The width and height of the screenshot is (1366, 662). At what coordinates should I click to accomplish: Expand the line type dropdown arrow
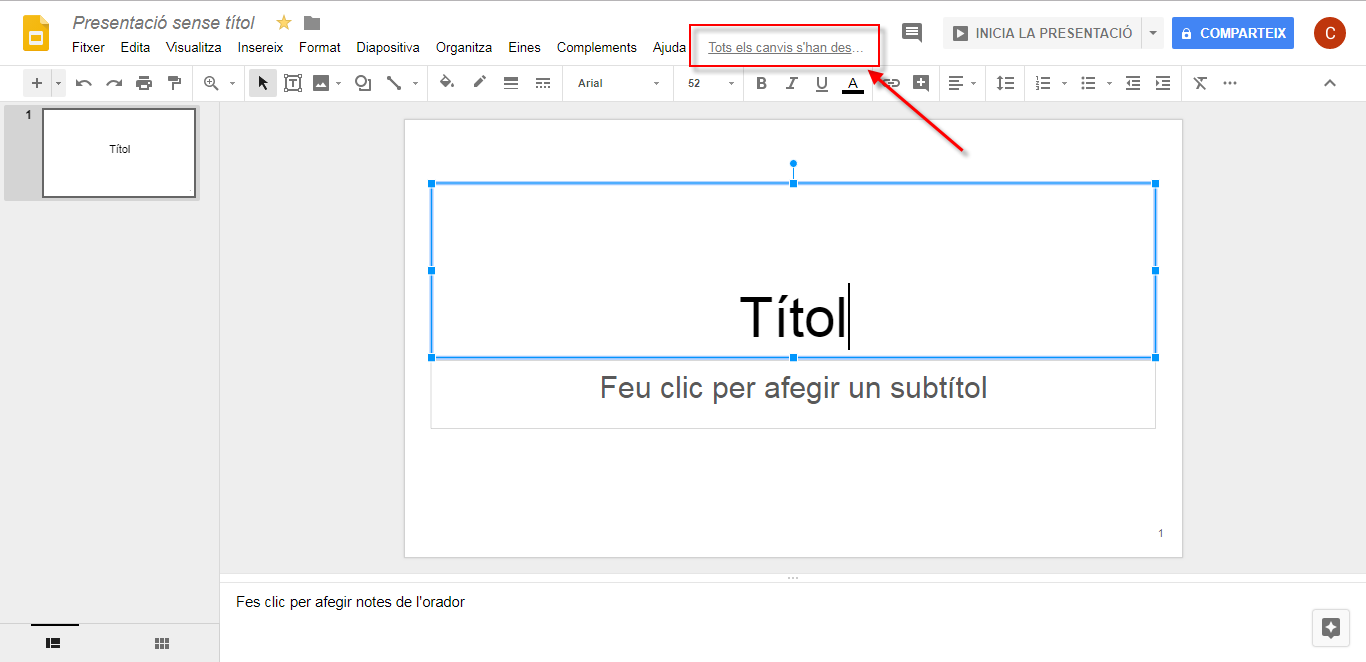415,83
